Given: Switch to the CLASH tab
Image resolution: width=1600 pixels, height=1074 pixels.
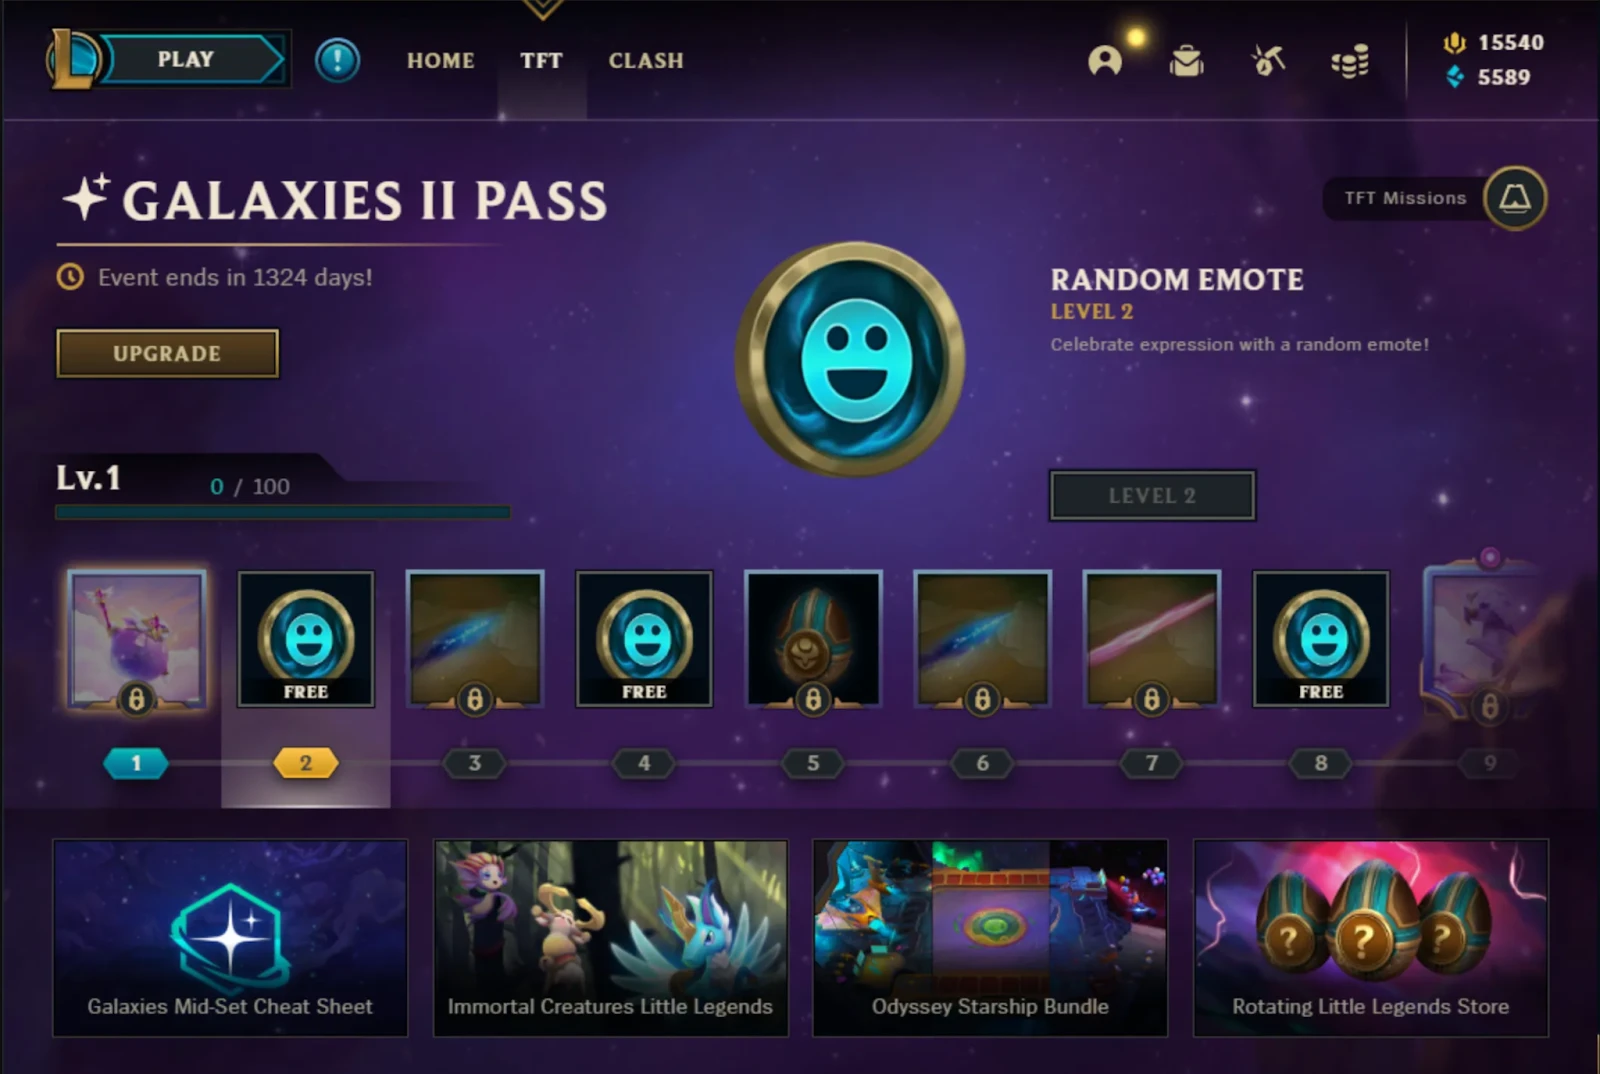Looking at the screenshot, I should click(646, 61).
